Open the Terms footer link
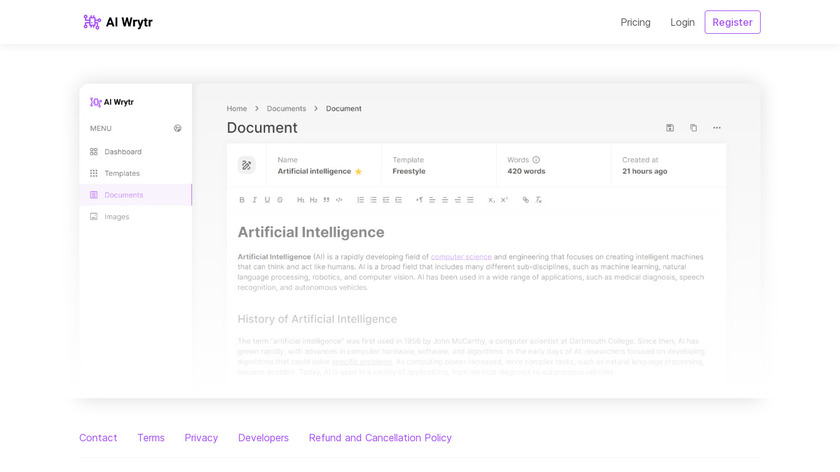This screenshot has width=840, height=472. click(x=151, y=438)
